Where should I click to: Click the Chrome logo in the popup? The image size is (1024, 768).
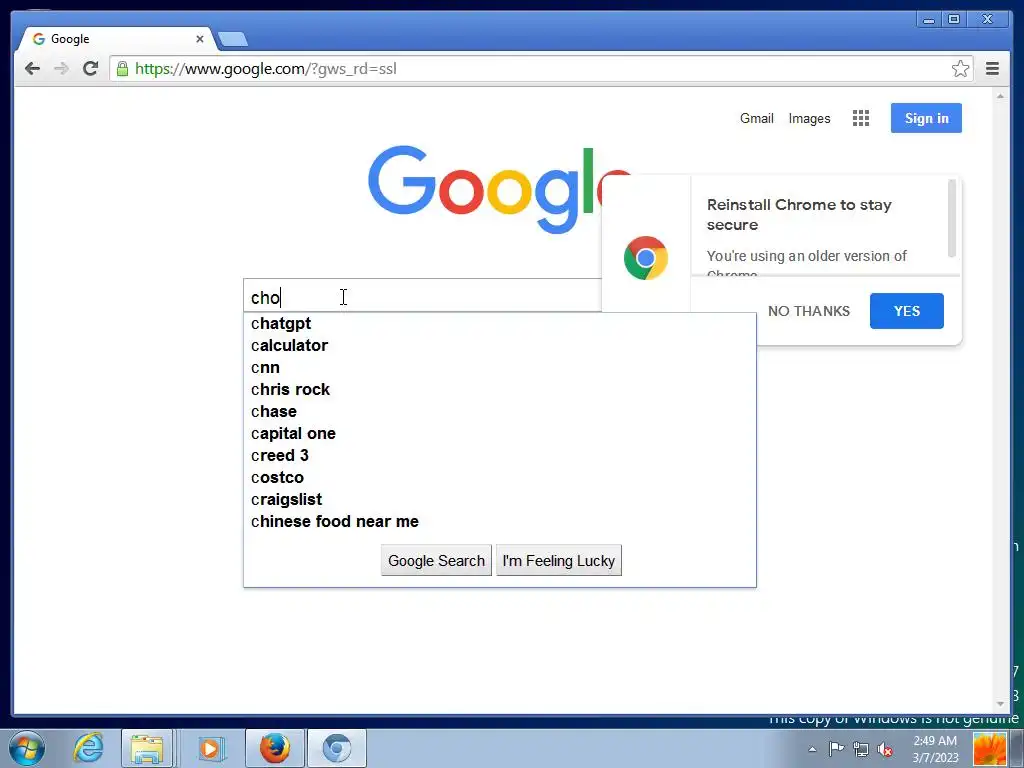coord(645,258)
